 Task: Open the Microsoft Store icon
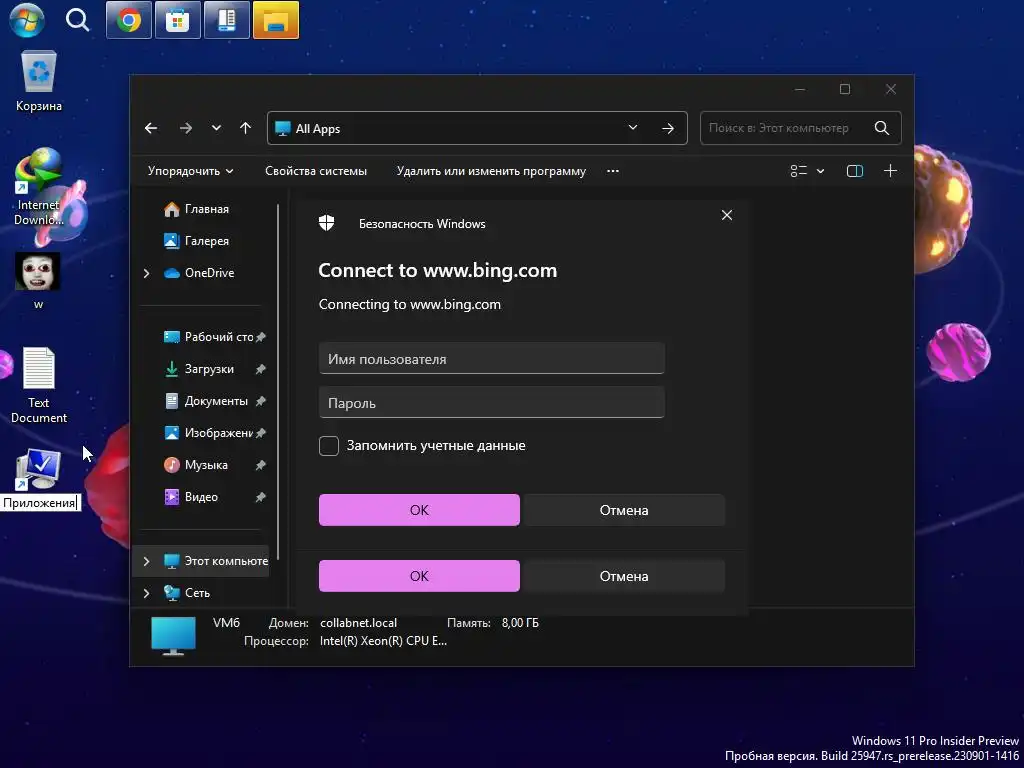click(x=178, y=20)
